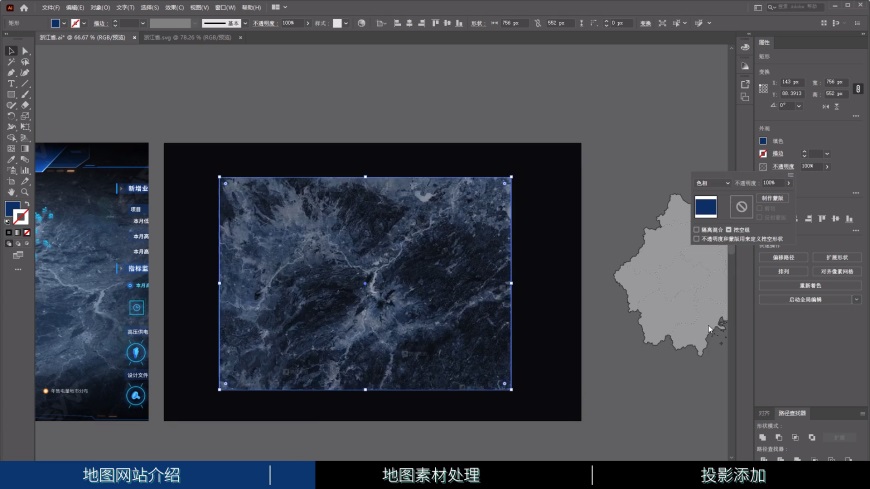The width and height of the screenshot is (870, 489).
Task: Toggle the Invert Mask checkbox
Action: (760, 218)
